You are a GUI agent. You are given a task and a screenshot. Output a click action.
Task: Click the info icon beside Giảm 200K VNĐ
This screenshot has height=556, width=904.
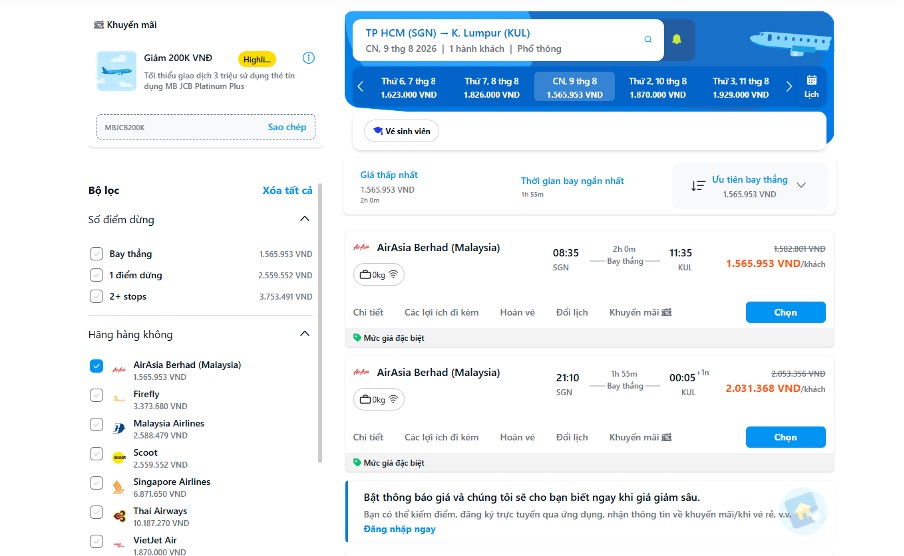(309, 58)
